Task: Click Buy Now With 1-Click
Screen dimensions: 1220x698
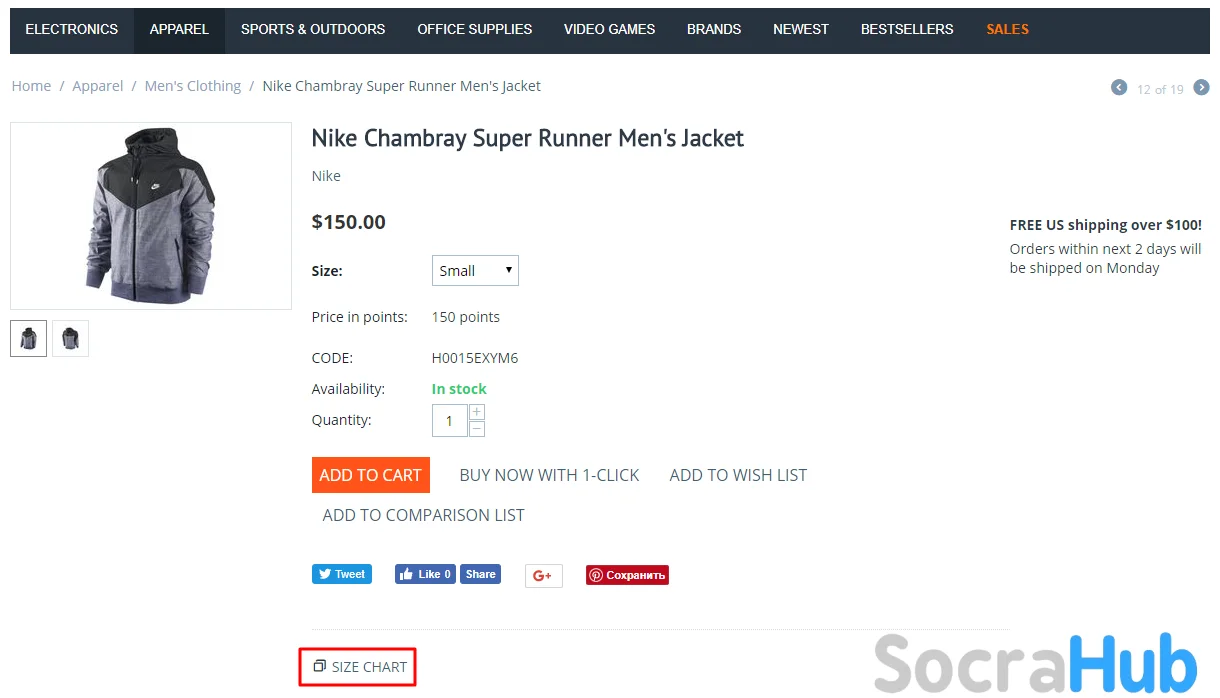Action: tap(549, 475)
